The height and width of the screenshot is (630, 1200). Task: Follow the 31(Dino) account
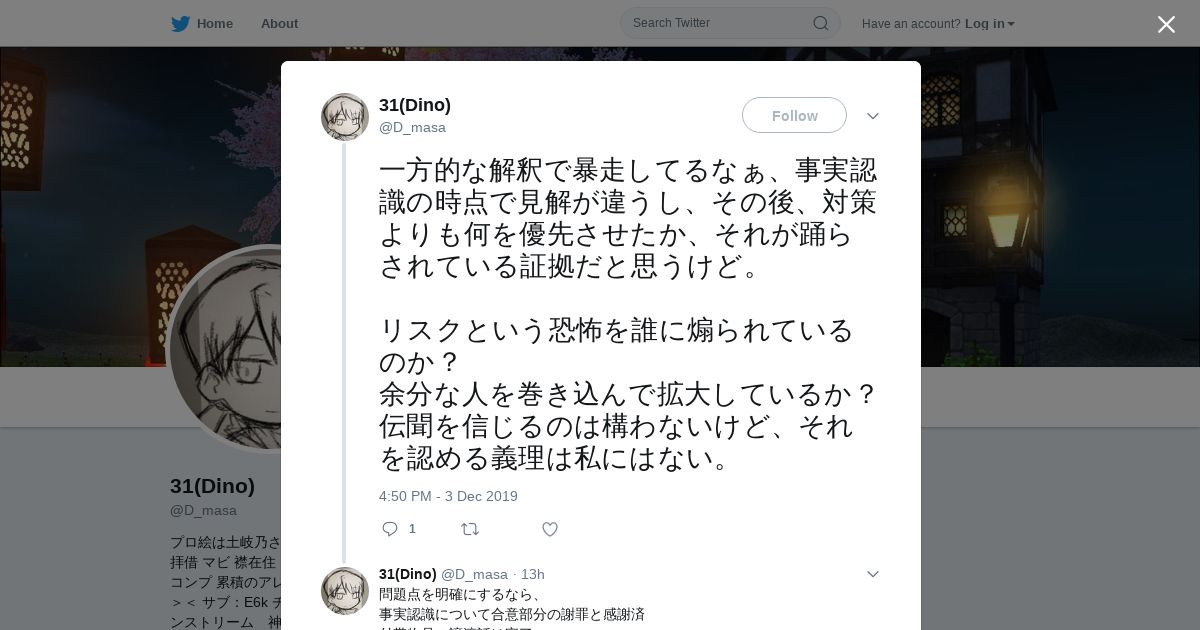click(x=794, y=115)
